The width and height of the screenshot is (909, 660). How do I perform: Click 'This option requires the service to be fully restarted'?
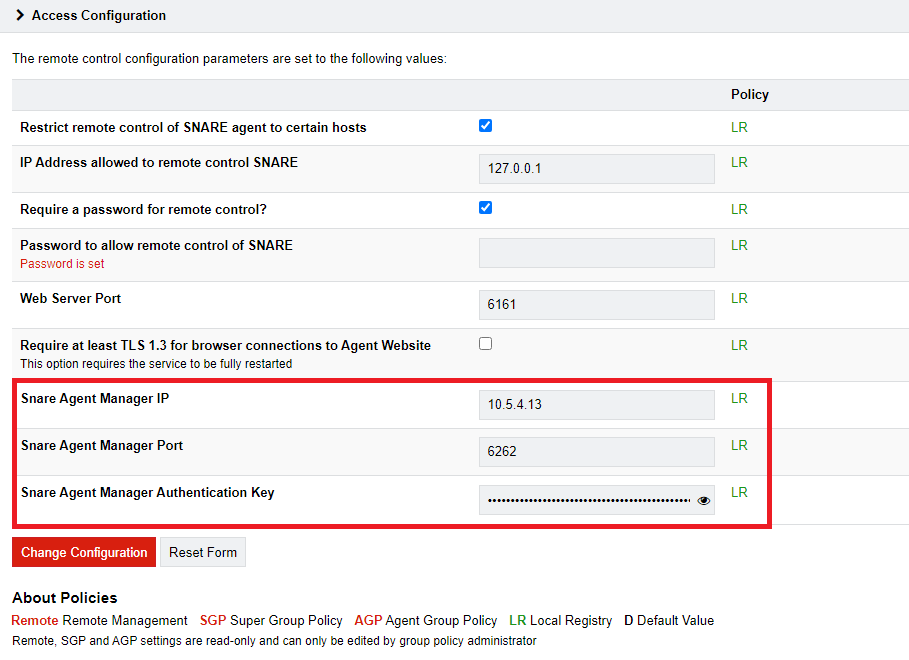(x=156, y=364)
